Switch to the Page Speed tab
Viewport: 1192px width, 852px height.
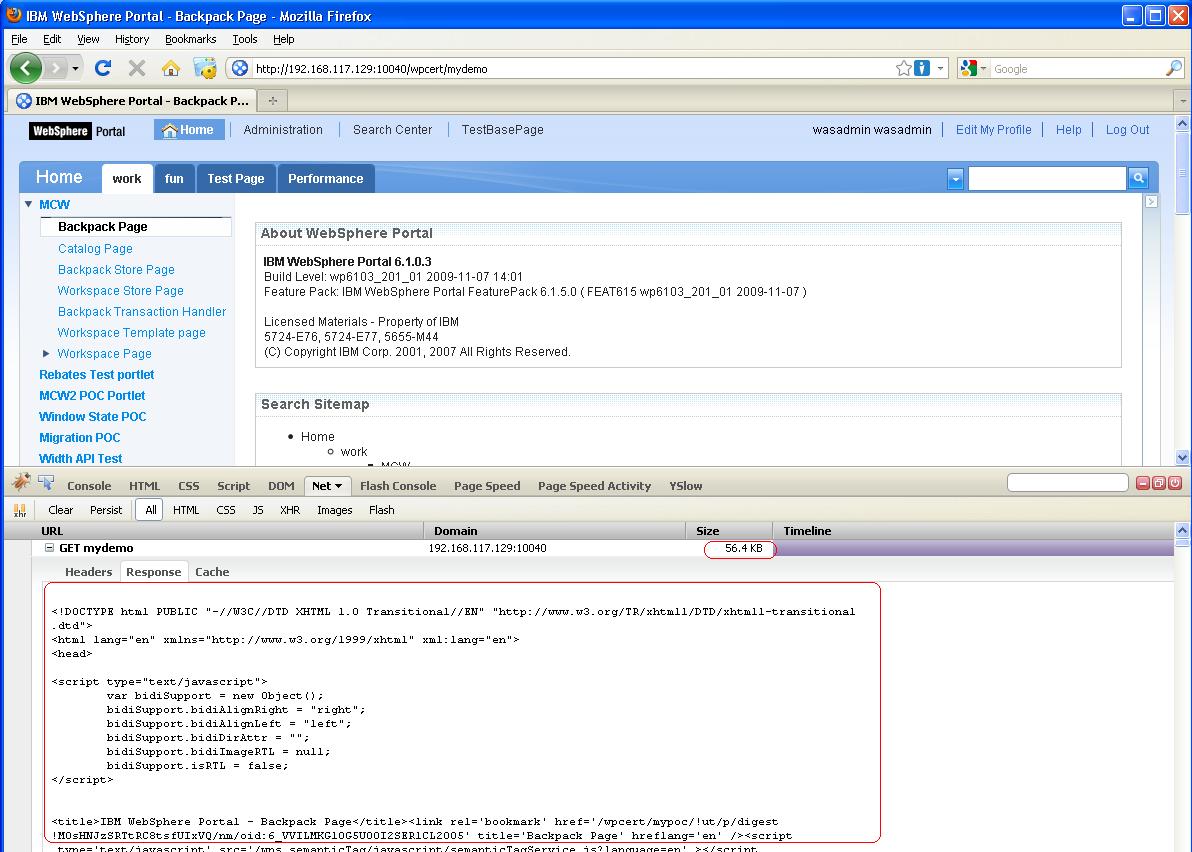(x=487, y=486)
